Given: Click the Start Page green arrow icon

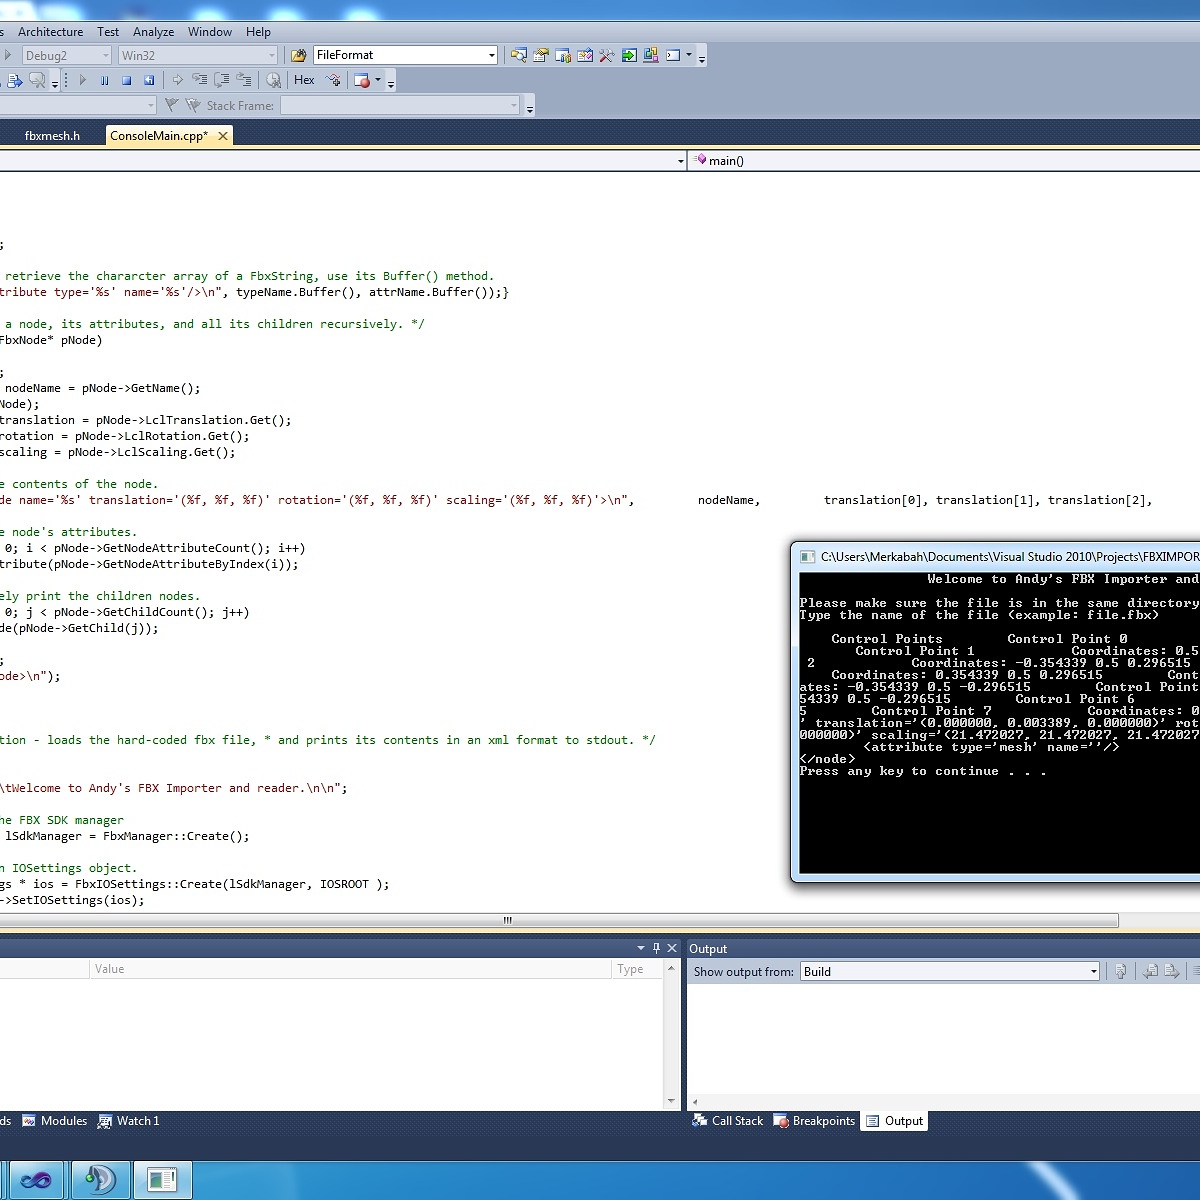Looking at the screenshot, I should pos(629,55).
